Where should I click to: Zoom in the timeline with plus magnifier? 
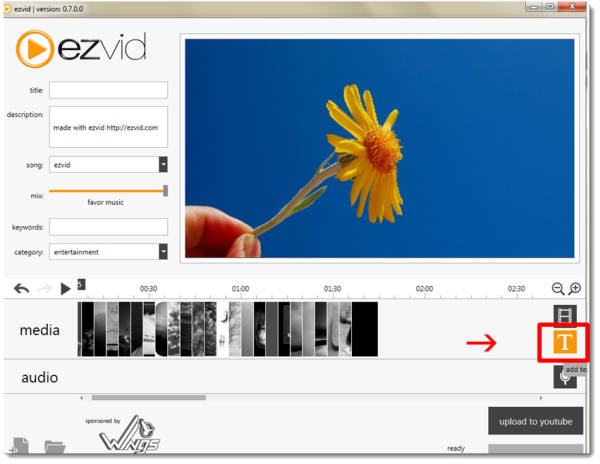pos(575,288)
